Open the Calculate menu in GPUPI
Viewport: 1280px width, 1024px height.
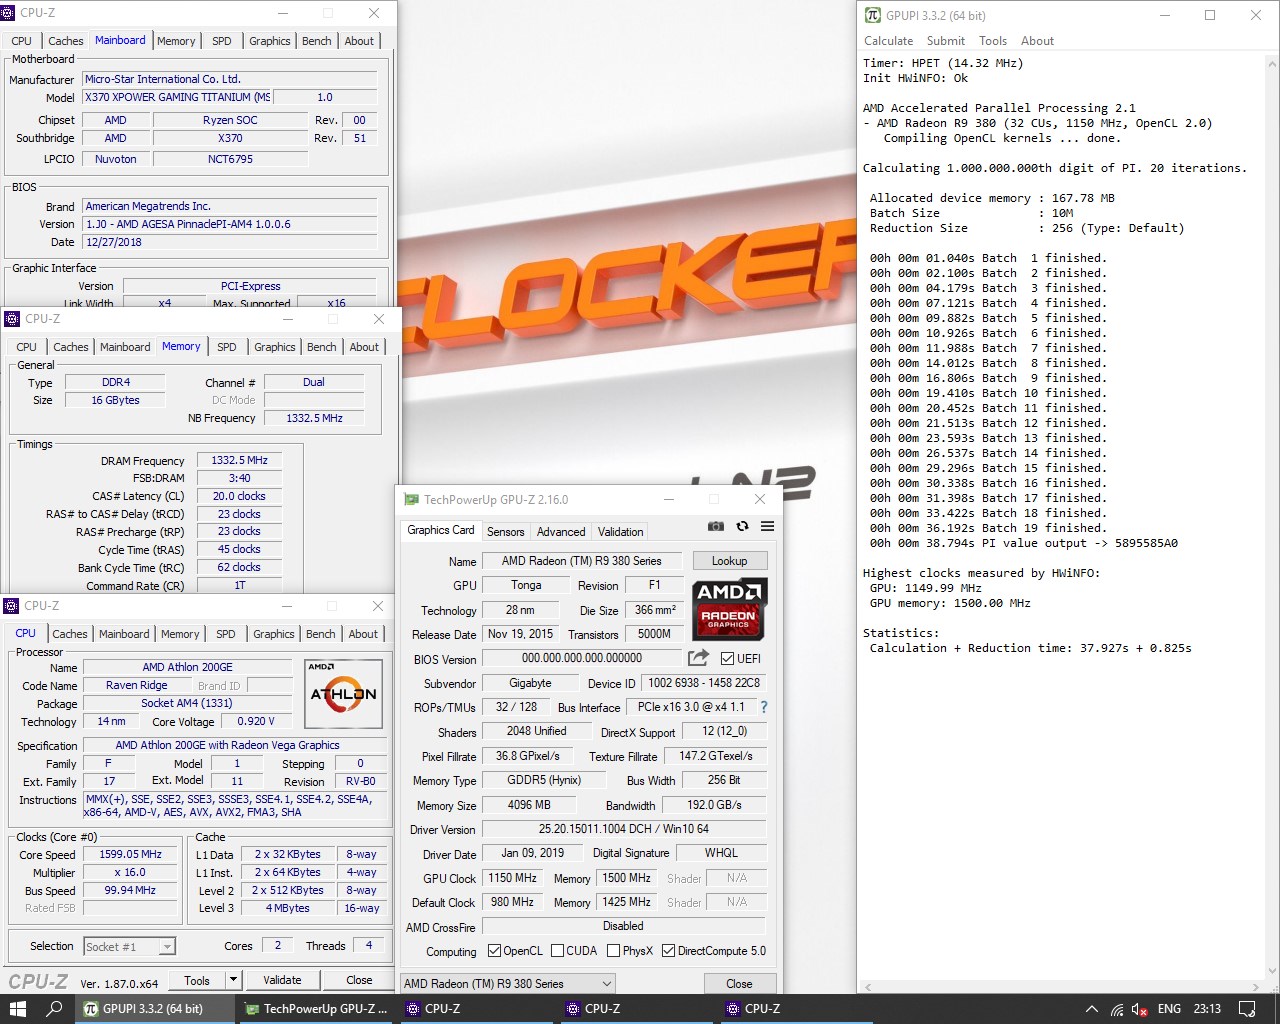pyautogui.click(x=888, y=41)
